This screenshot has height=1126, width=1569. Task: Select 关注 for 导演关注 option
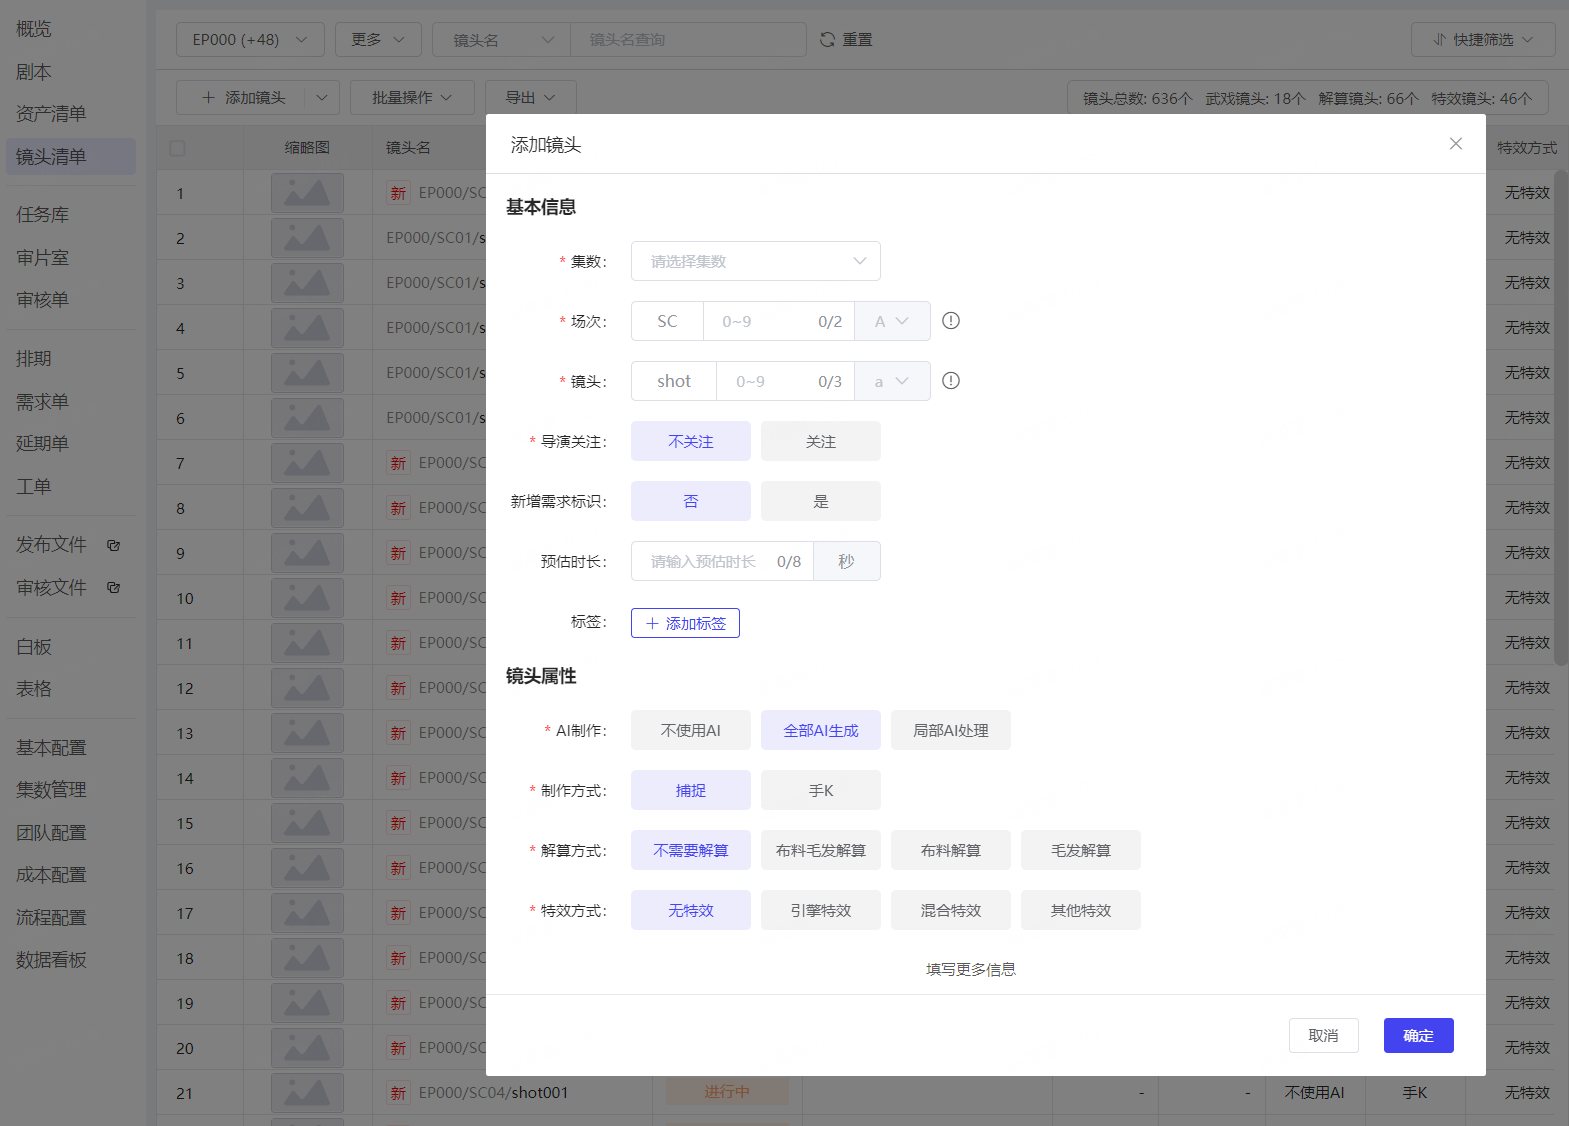pyautogui.click(x=820, y=441)
